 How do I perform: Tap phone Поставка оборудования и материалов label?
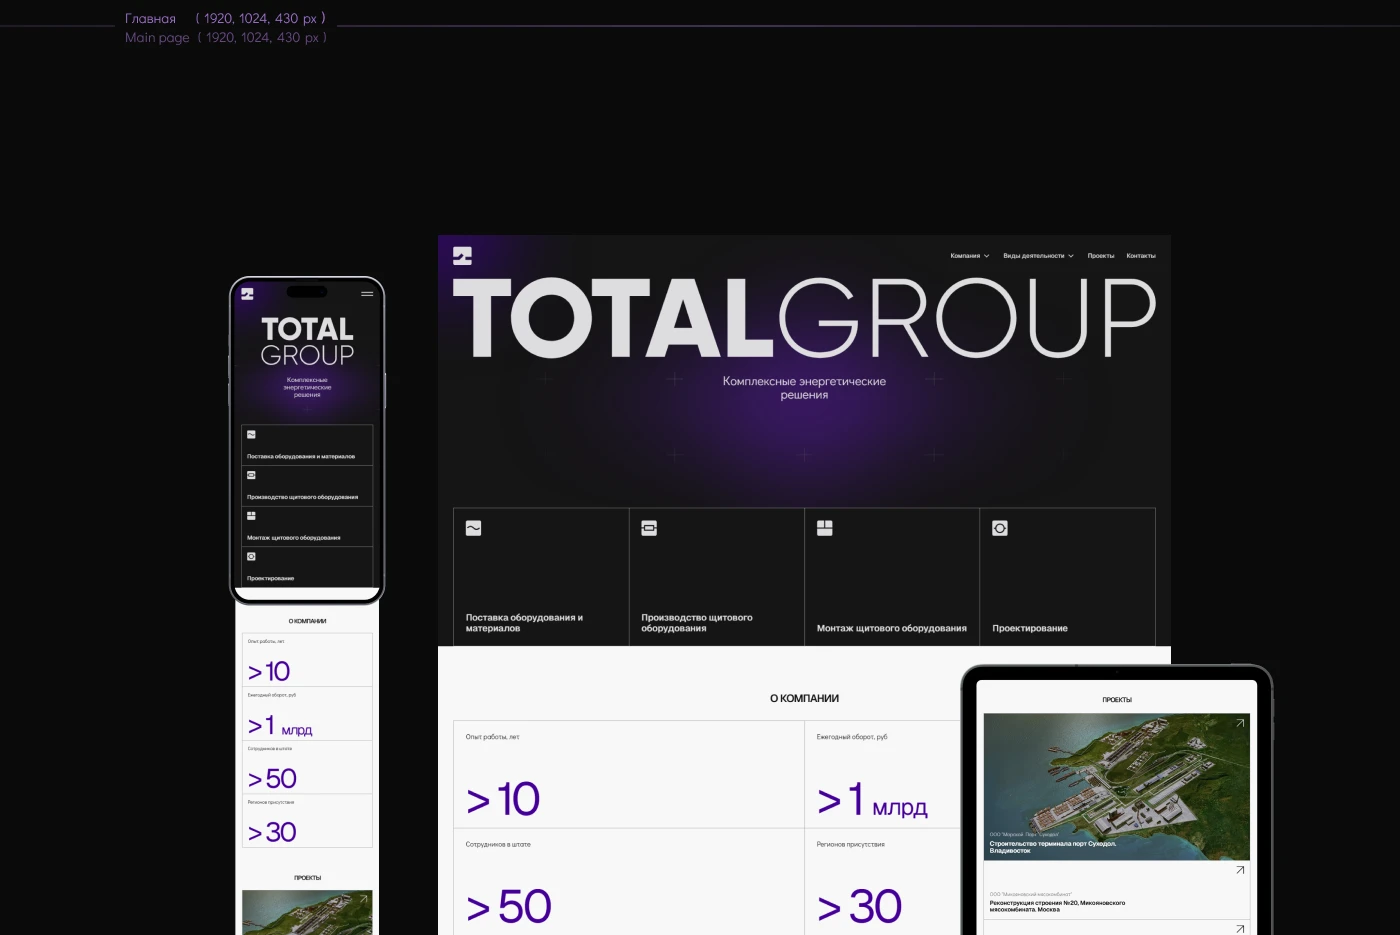pyautogui.click(x=301, y=456)
